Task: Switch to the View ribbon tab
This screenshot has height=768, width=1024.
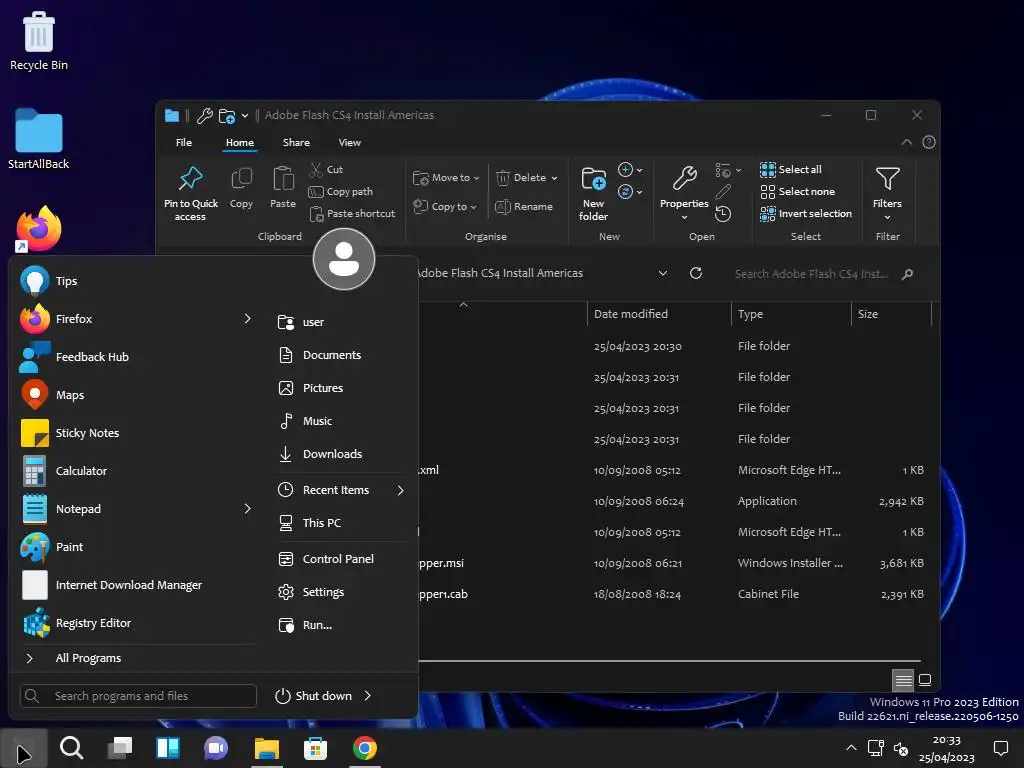Action: point(349,142)
